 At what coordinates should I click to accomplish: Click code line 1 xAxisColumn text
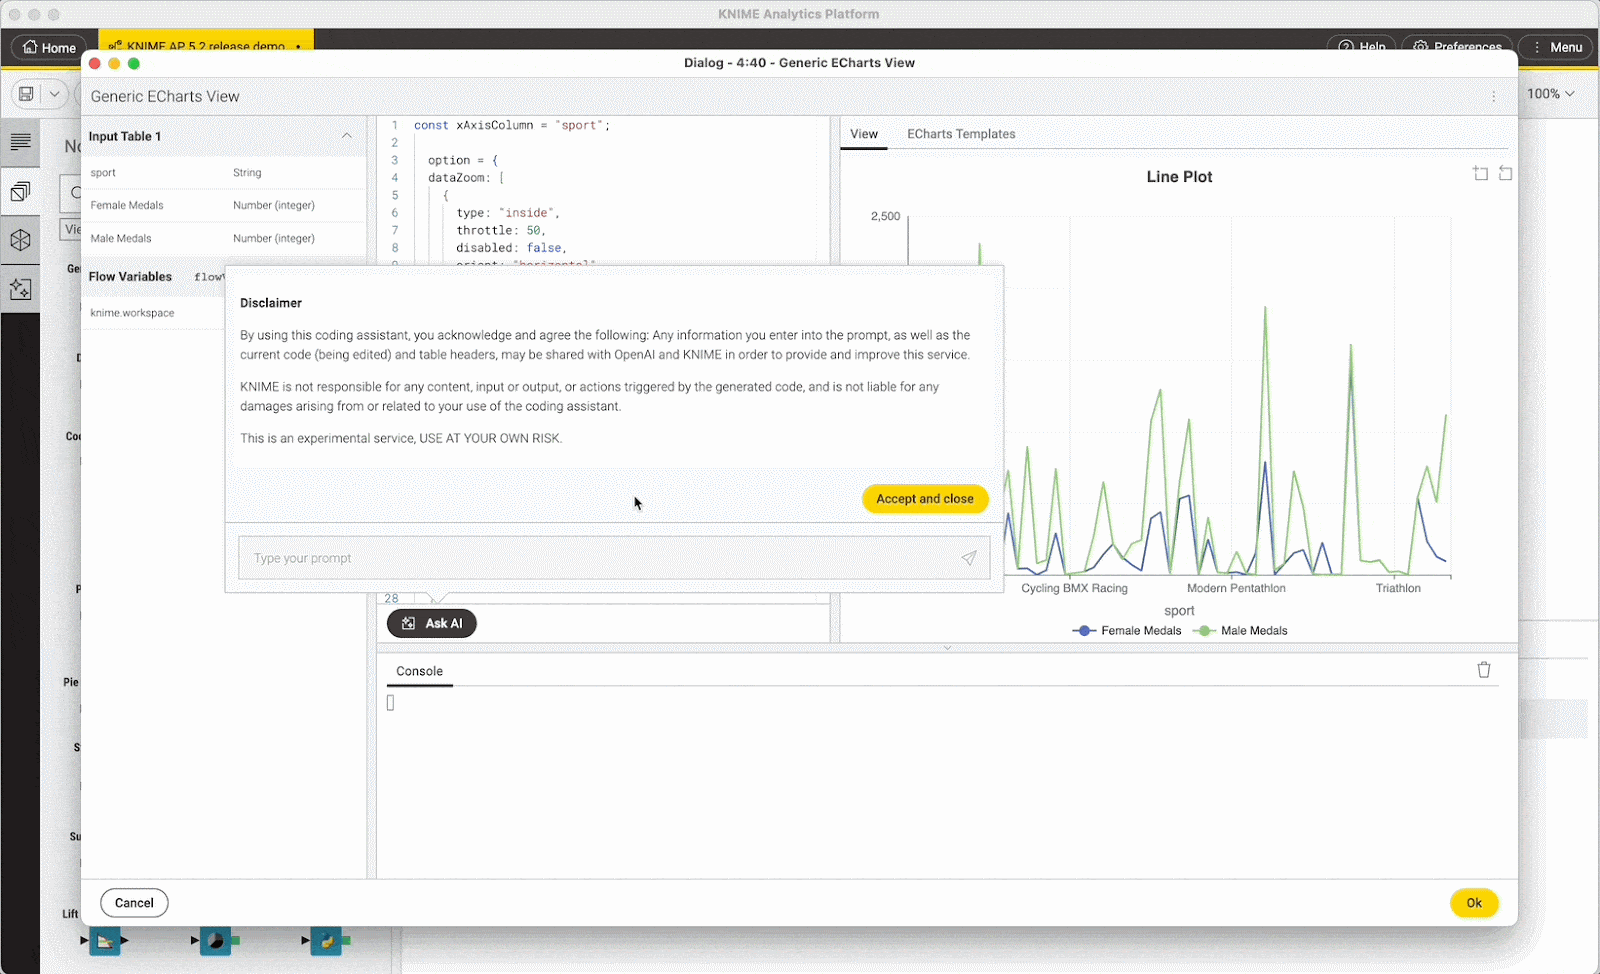click(x=512, y=125)
